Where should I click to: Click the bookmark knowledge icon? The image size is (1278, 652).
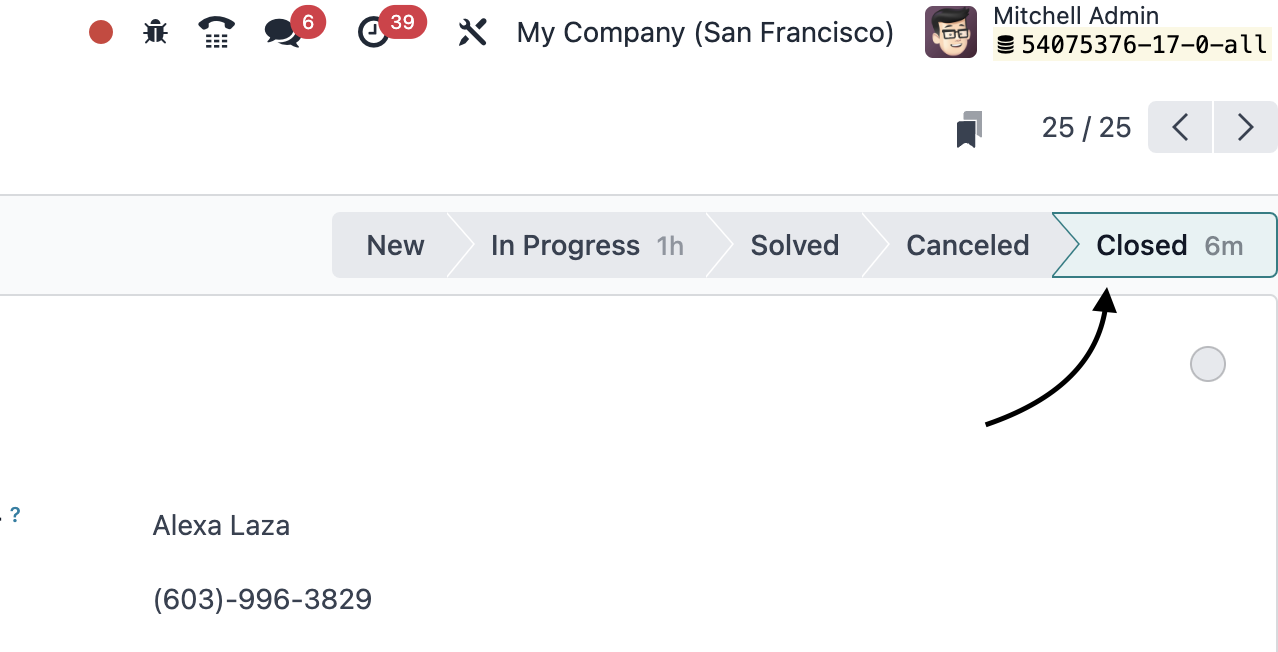point(969,129)
